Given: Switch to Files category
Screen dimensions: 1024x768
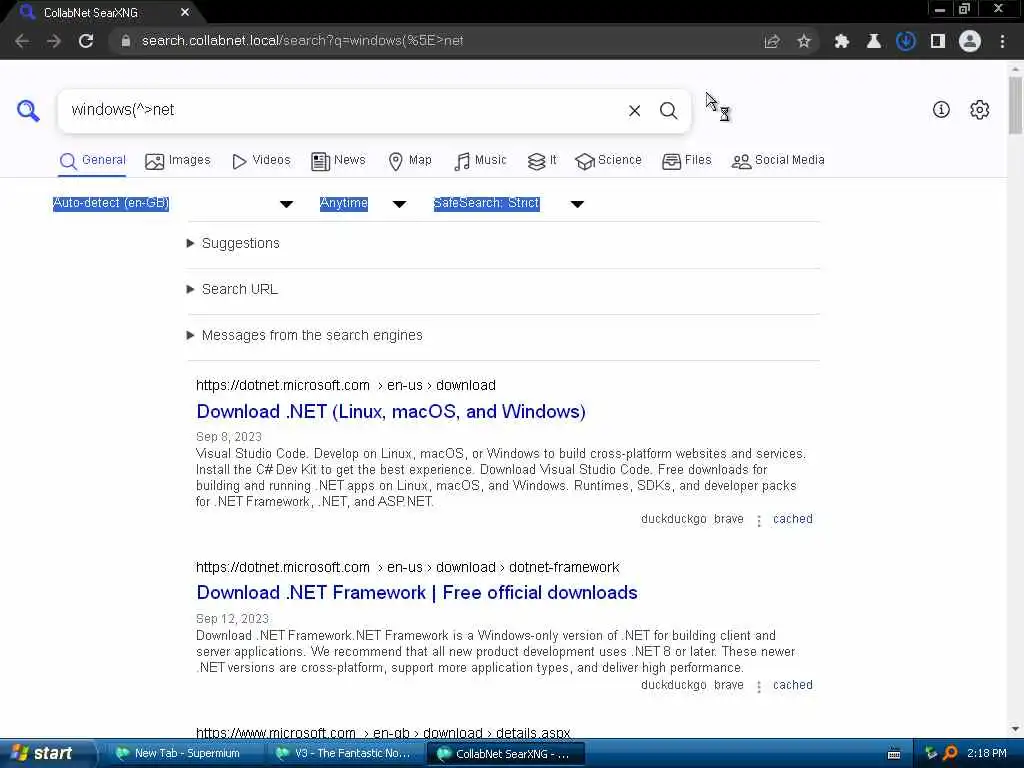Looking at the screenshot, I should coord(686,161).
